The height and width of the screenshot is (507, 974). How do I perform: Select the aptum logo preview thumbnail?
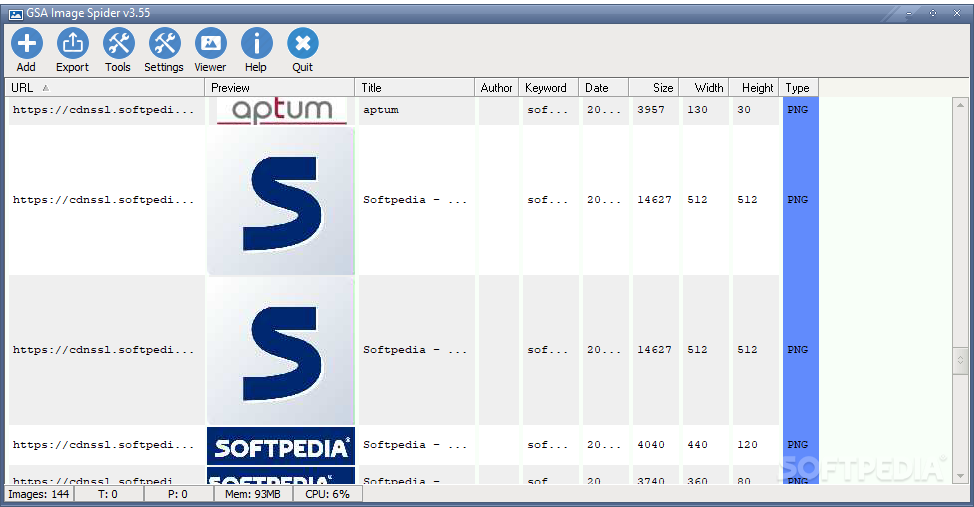click(281, 111)
